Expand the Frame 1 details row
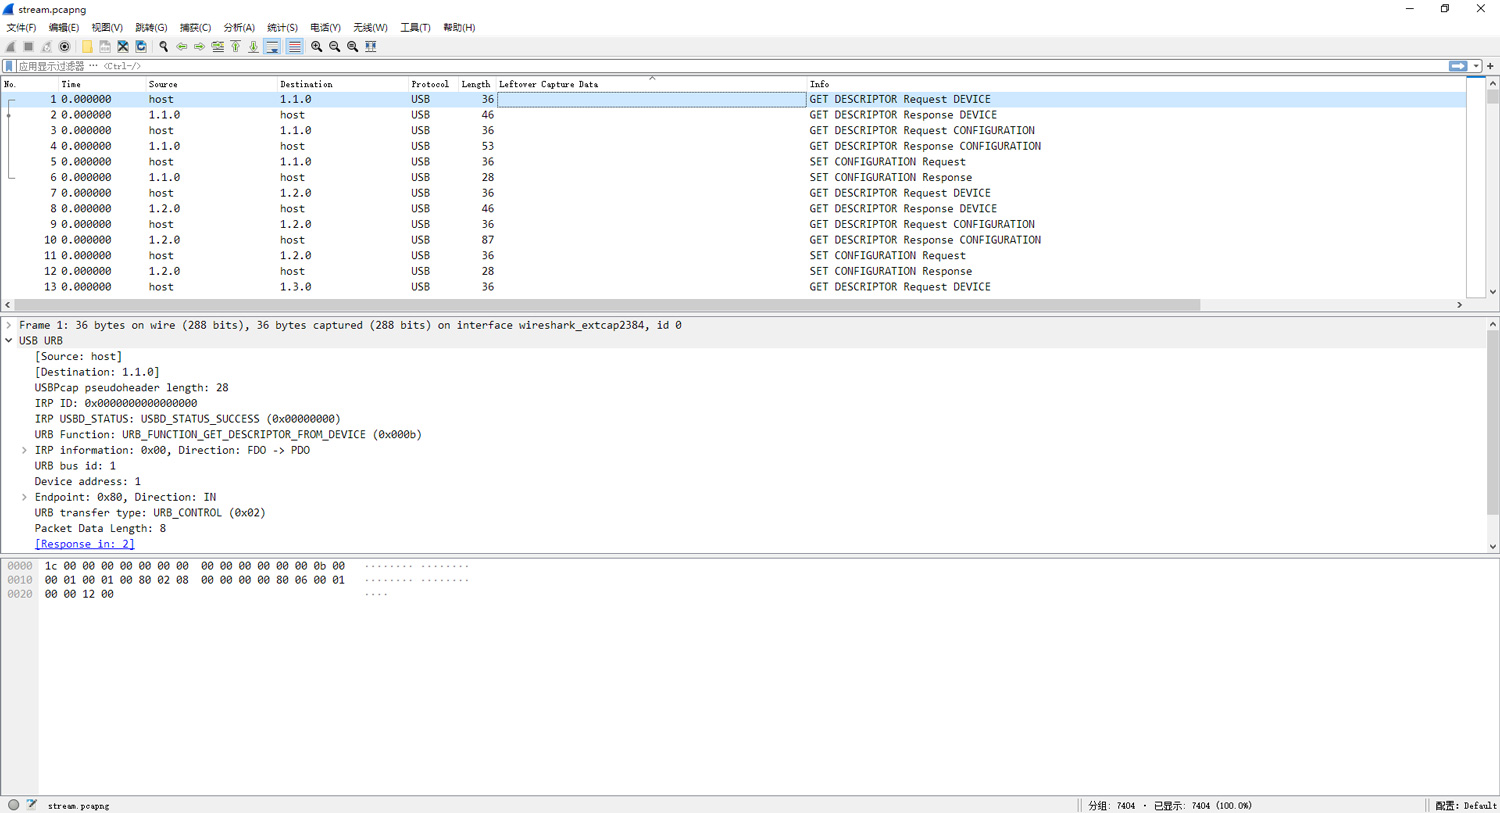Viewport: 1500px width, 813px height. (9, 325)
